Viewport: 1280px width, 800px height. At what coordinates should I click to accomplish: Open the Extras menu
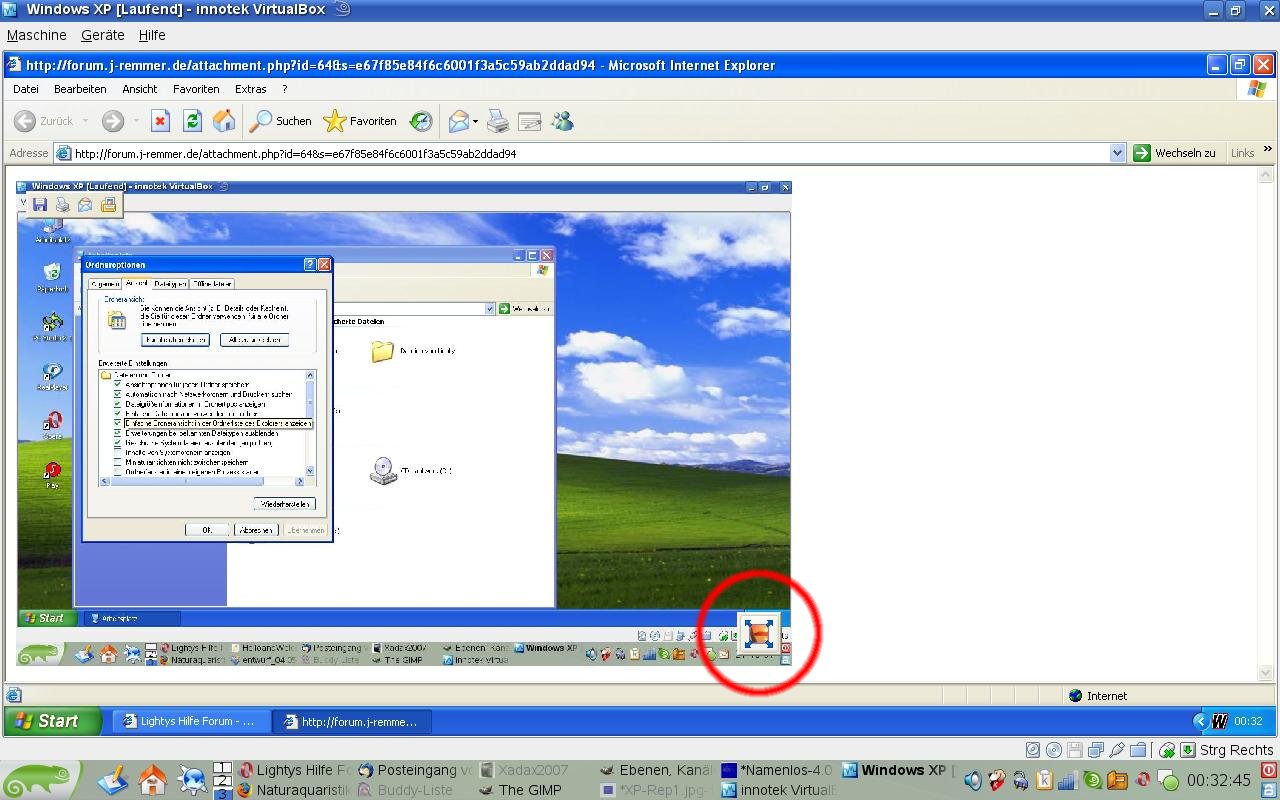250,89
